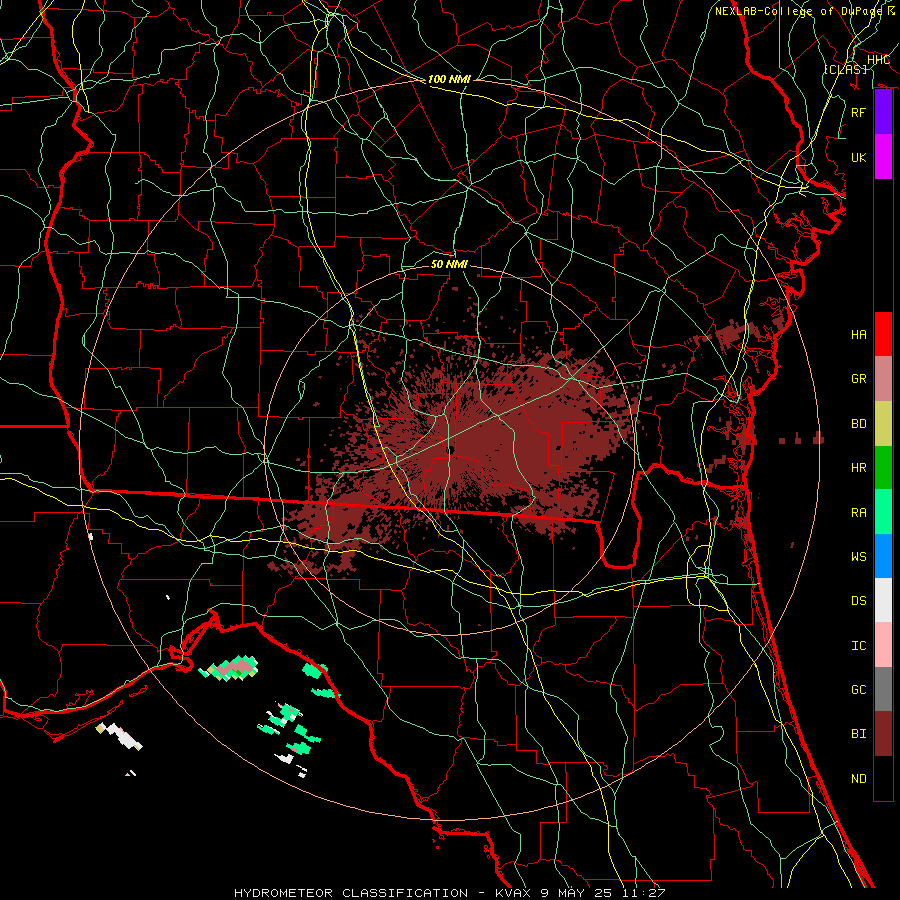The height and width of the screenshot is (900, 900).
Task: Click the HA legend label
Action: tap(859, 335)
